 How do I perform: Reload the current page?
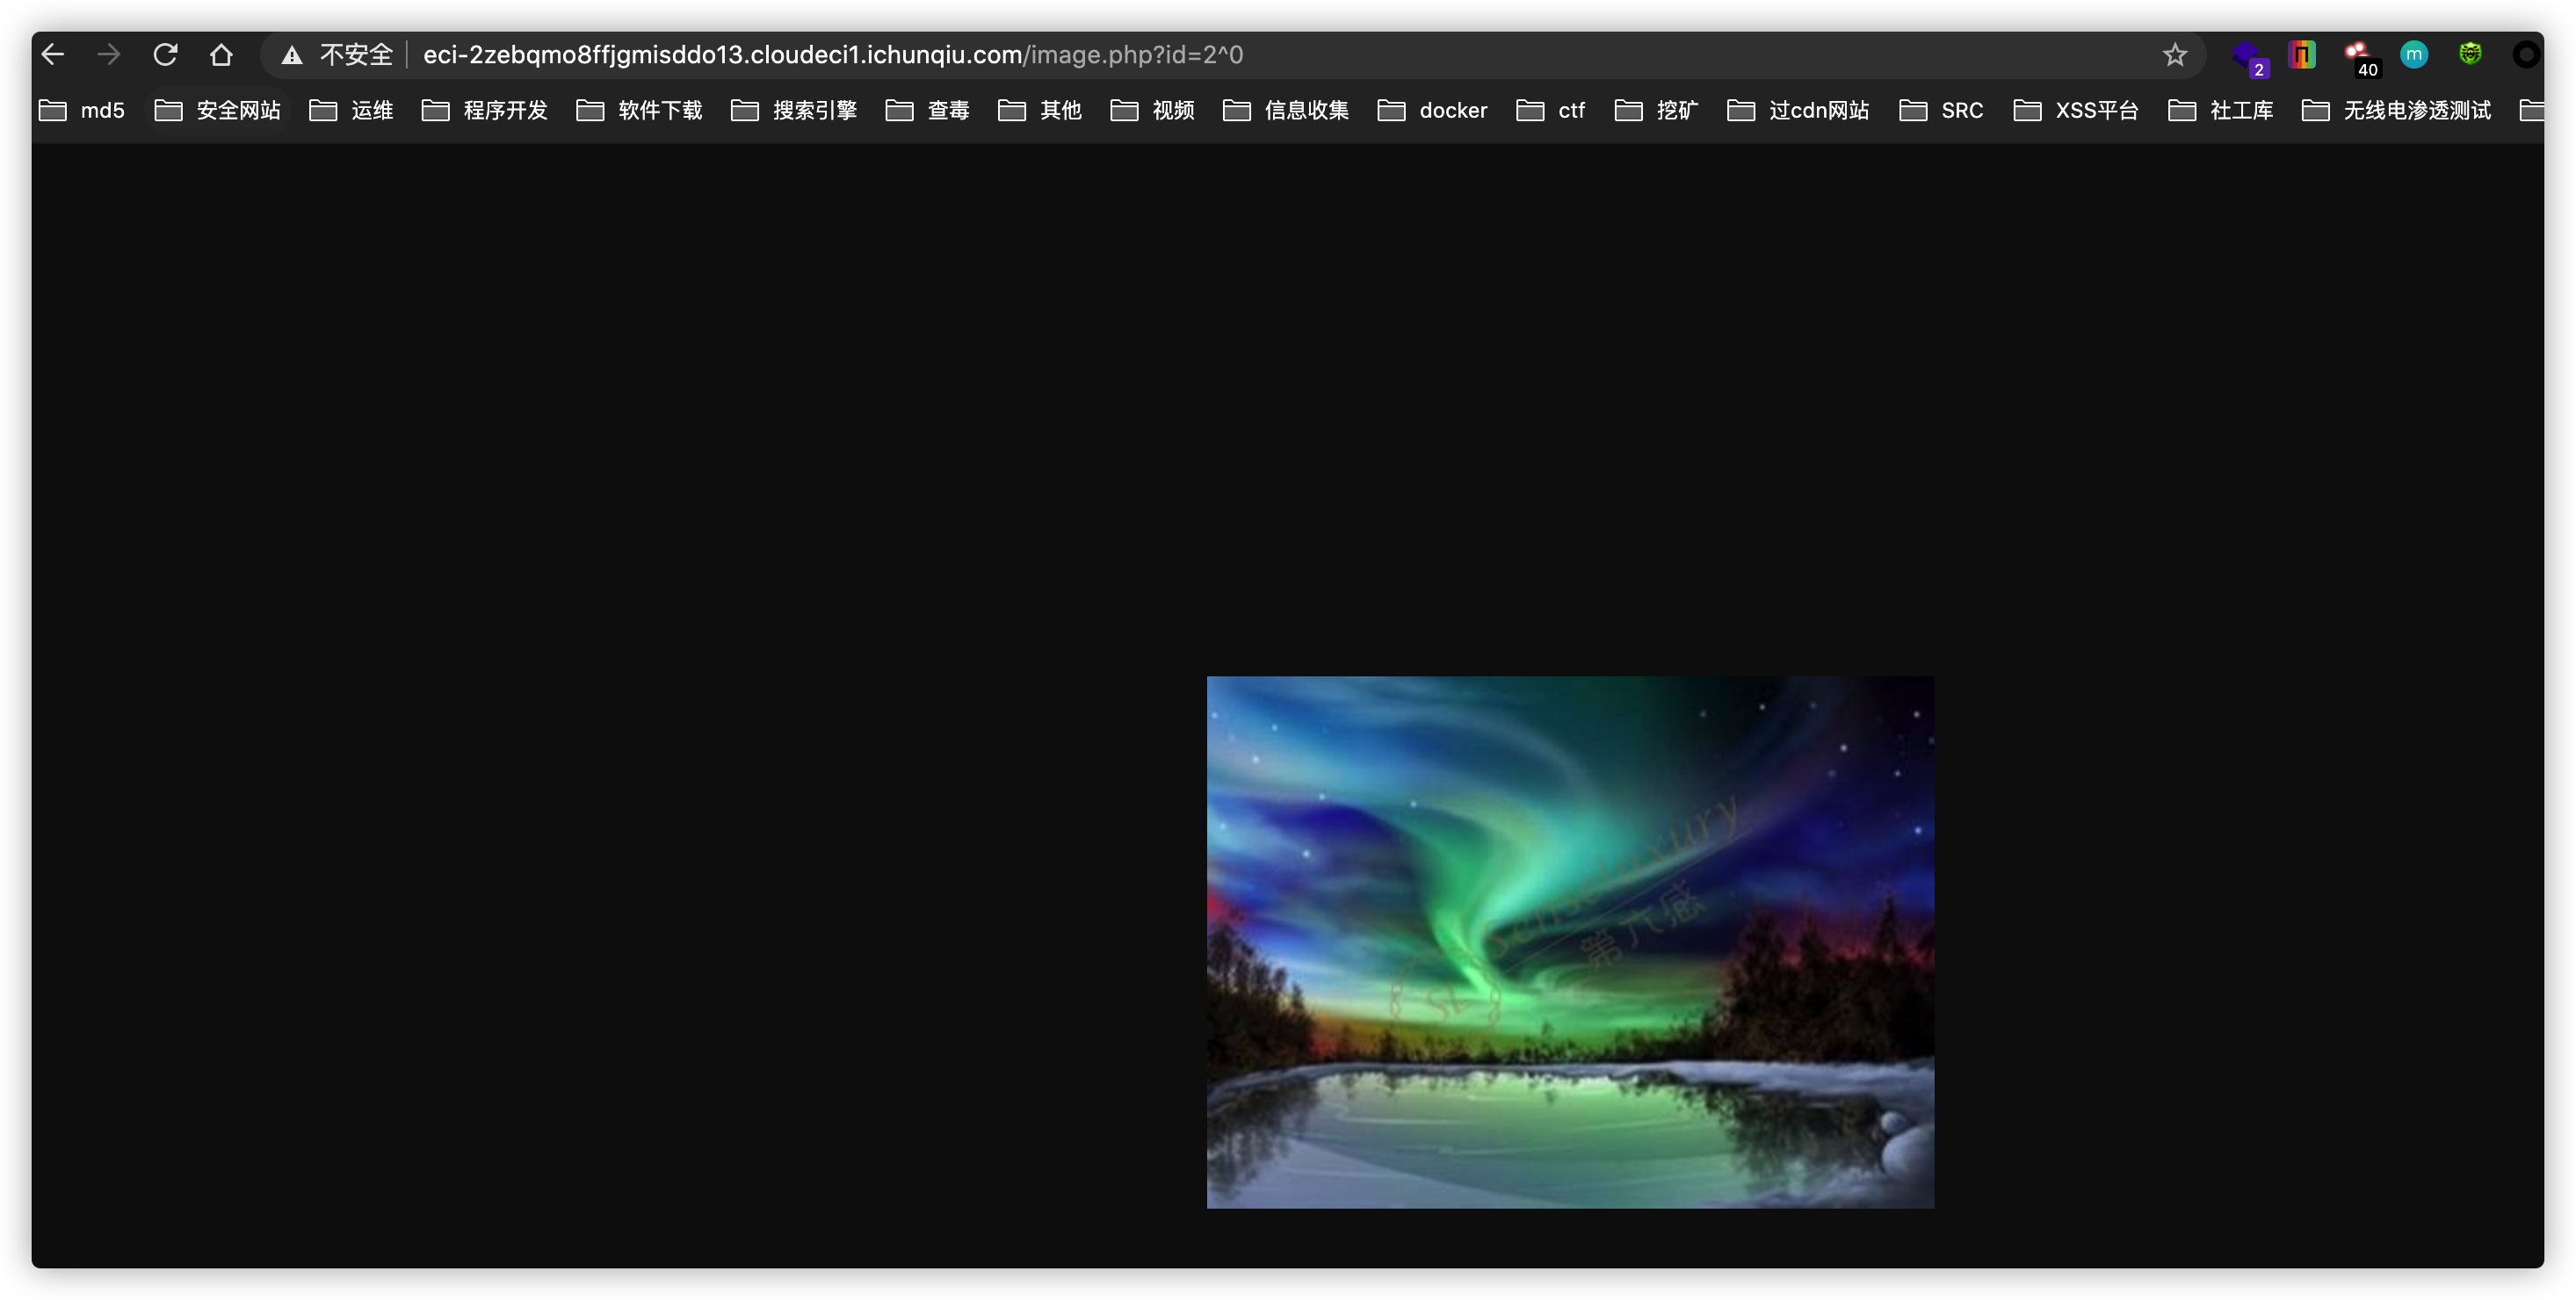tap(165, 55)
